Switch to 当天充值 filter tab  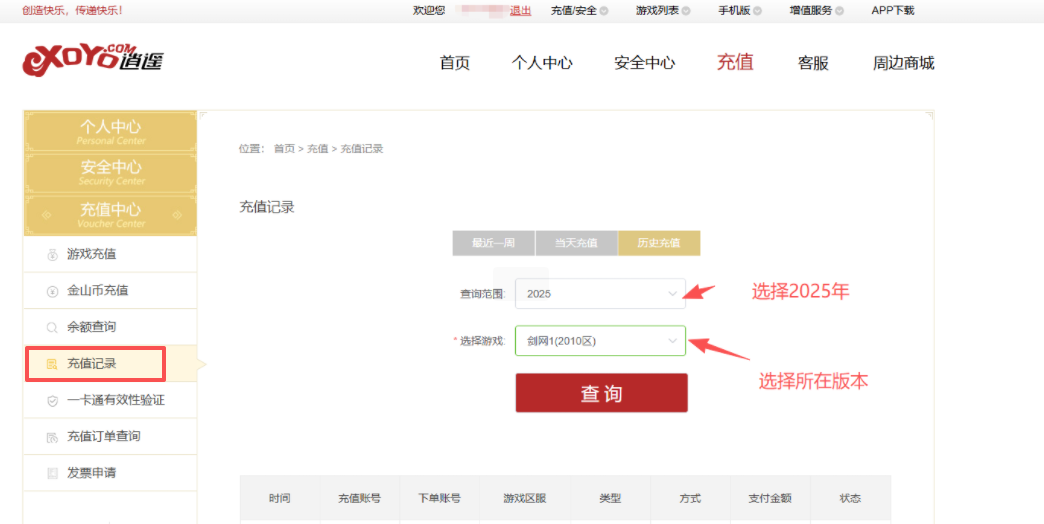pyautogui.click(x=576, y=243)
